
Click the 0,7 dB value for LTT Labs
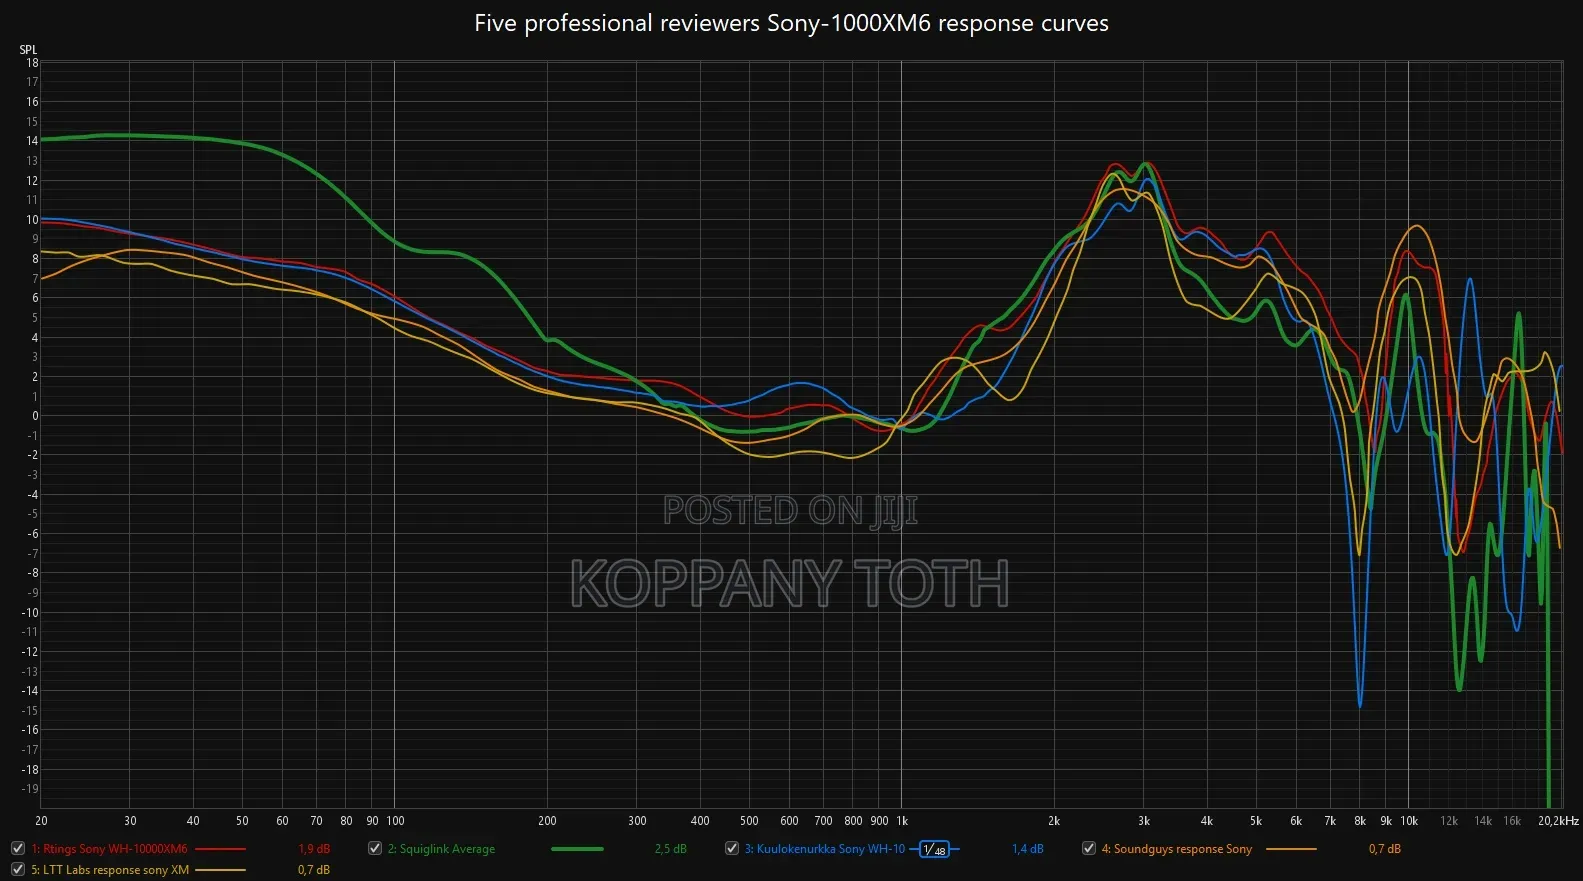point(314,870)
